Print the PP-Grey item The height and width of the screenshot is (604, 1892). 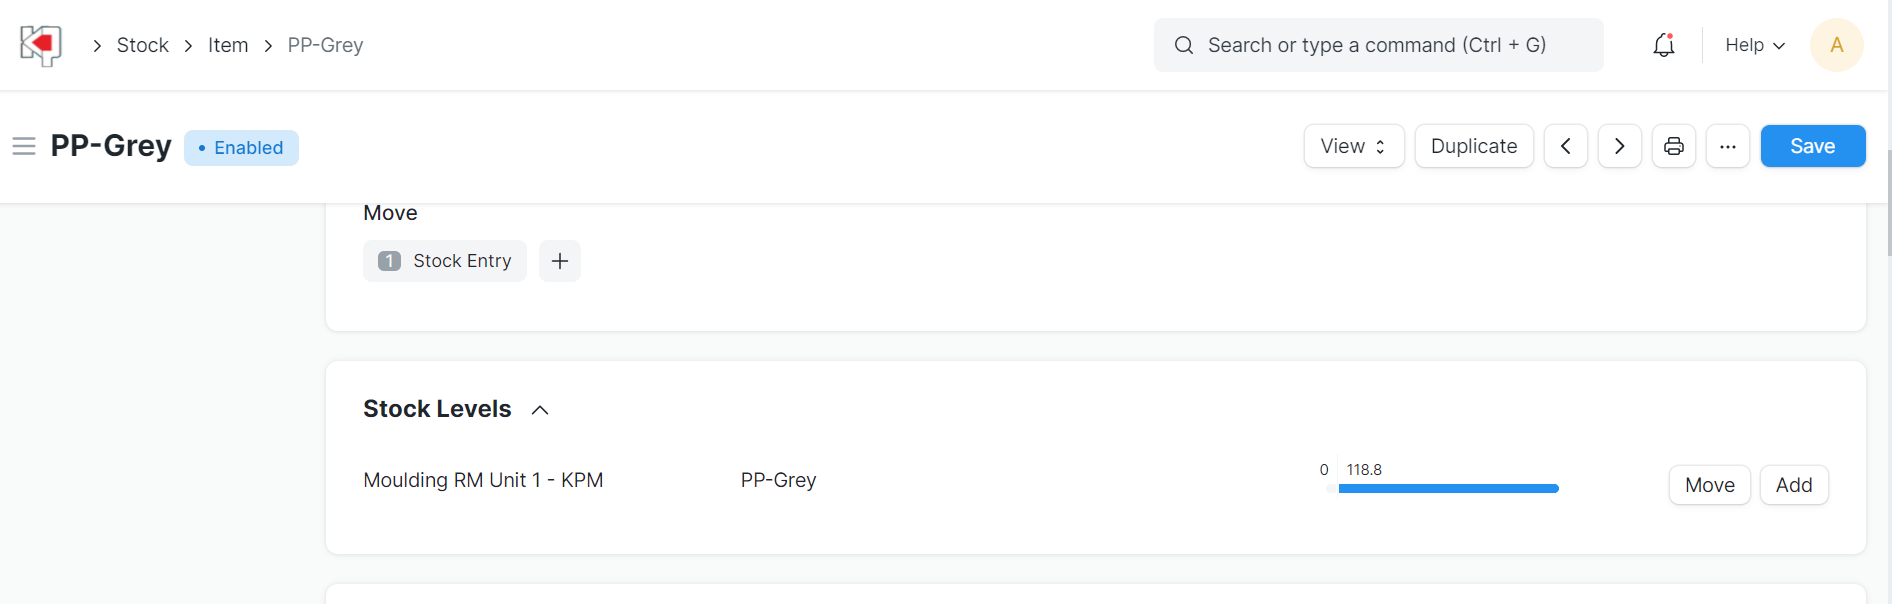pos(1673,146)
